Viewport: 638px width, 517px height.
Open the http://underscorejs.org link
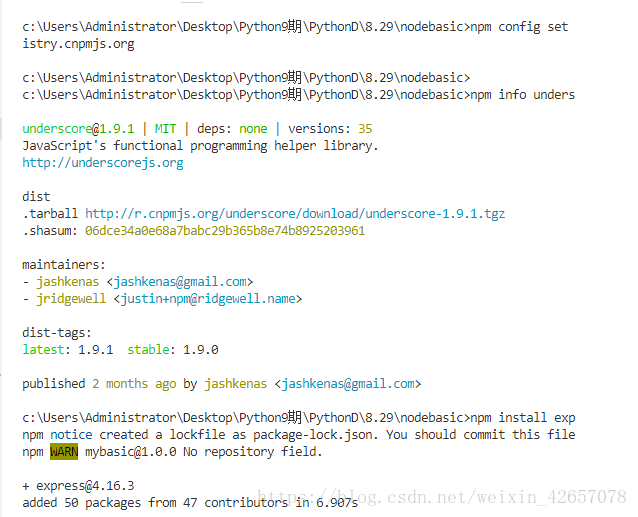pyautogui.click(x=103, y=163)
